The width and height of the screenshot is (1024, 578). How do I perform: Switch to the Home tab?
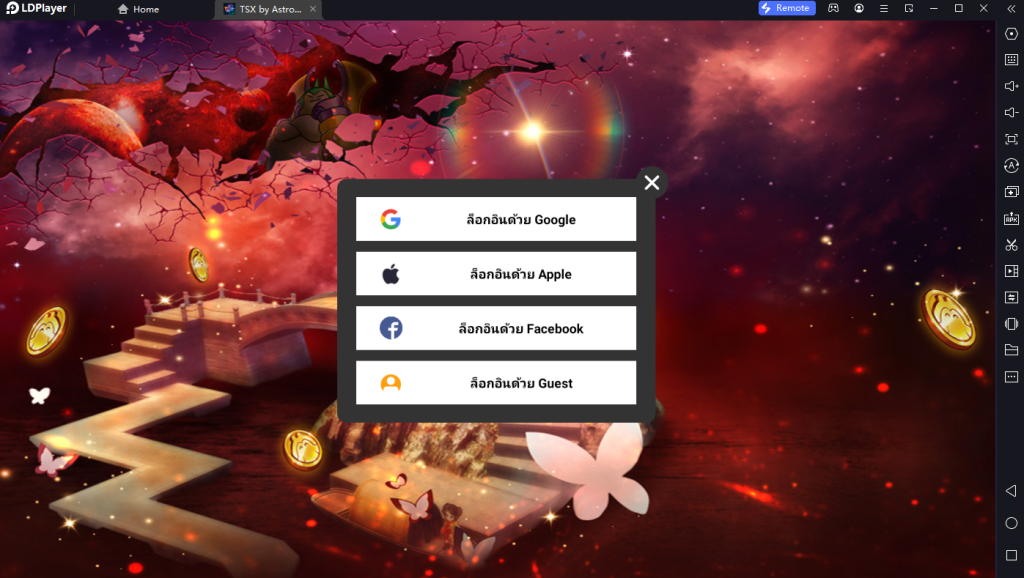pos(138,9)
